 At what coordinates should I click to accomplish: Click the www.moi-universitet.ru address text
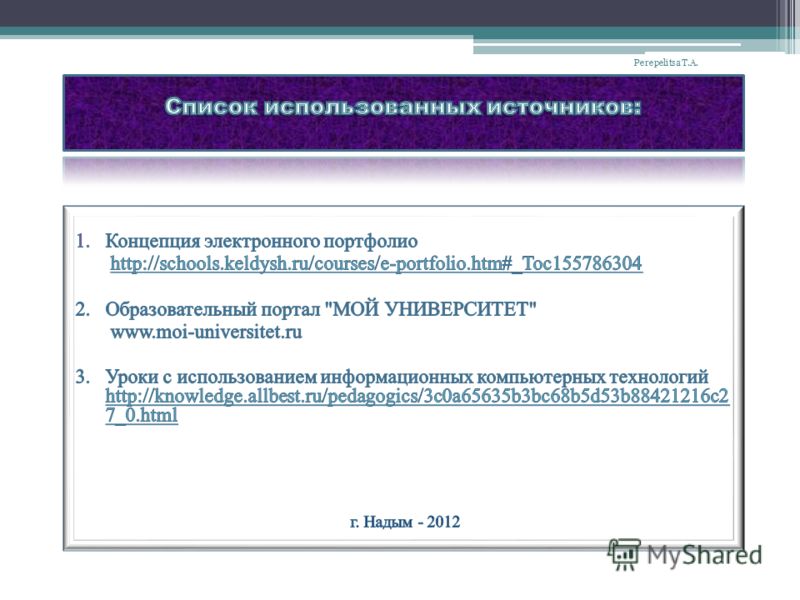[x=206, y=332]
